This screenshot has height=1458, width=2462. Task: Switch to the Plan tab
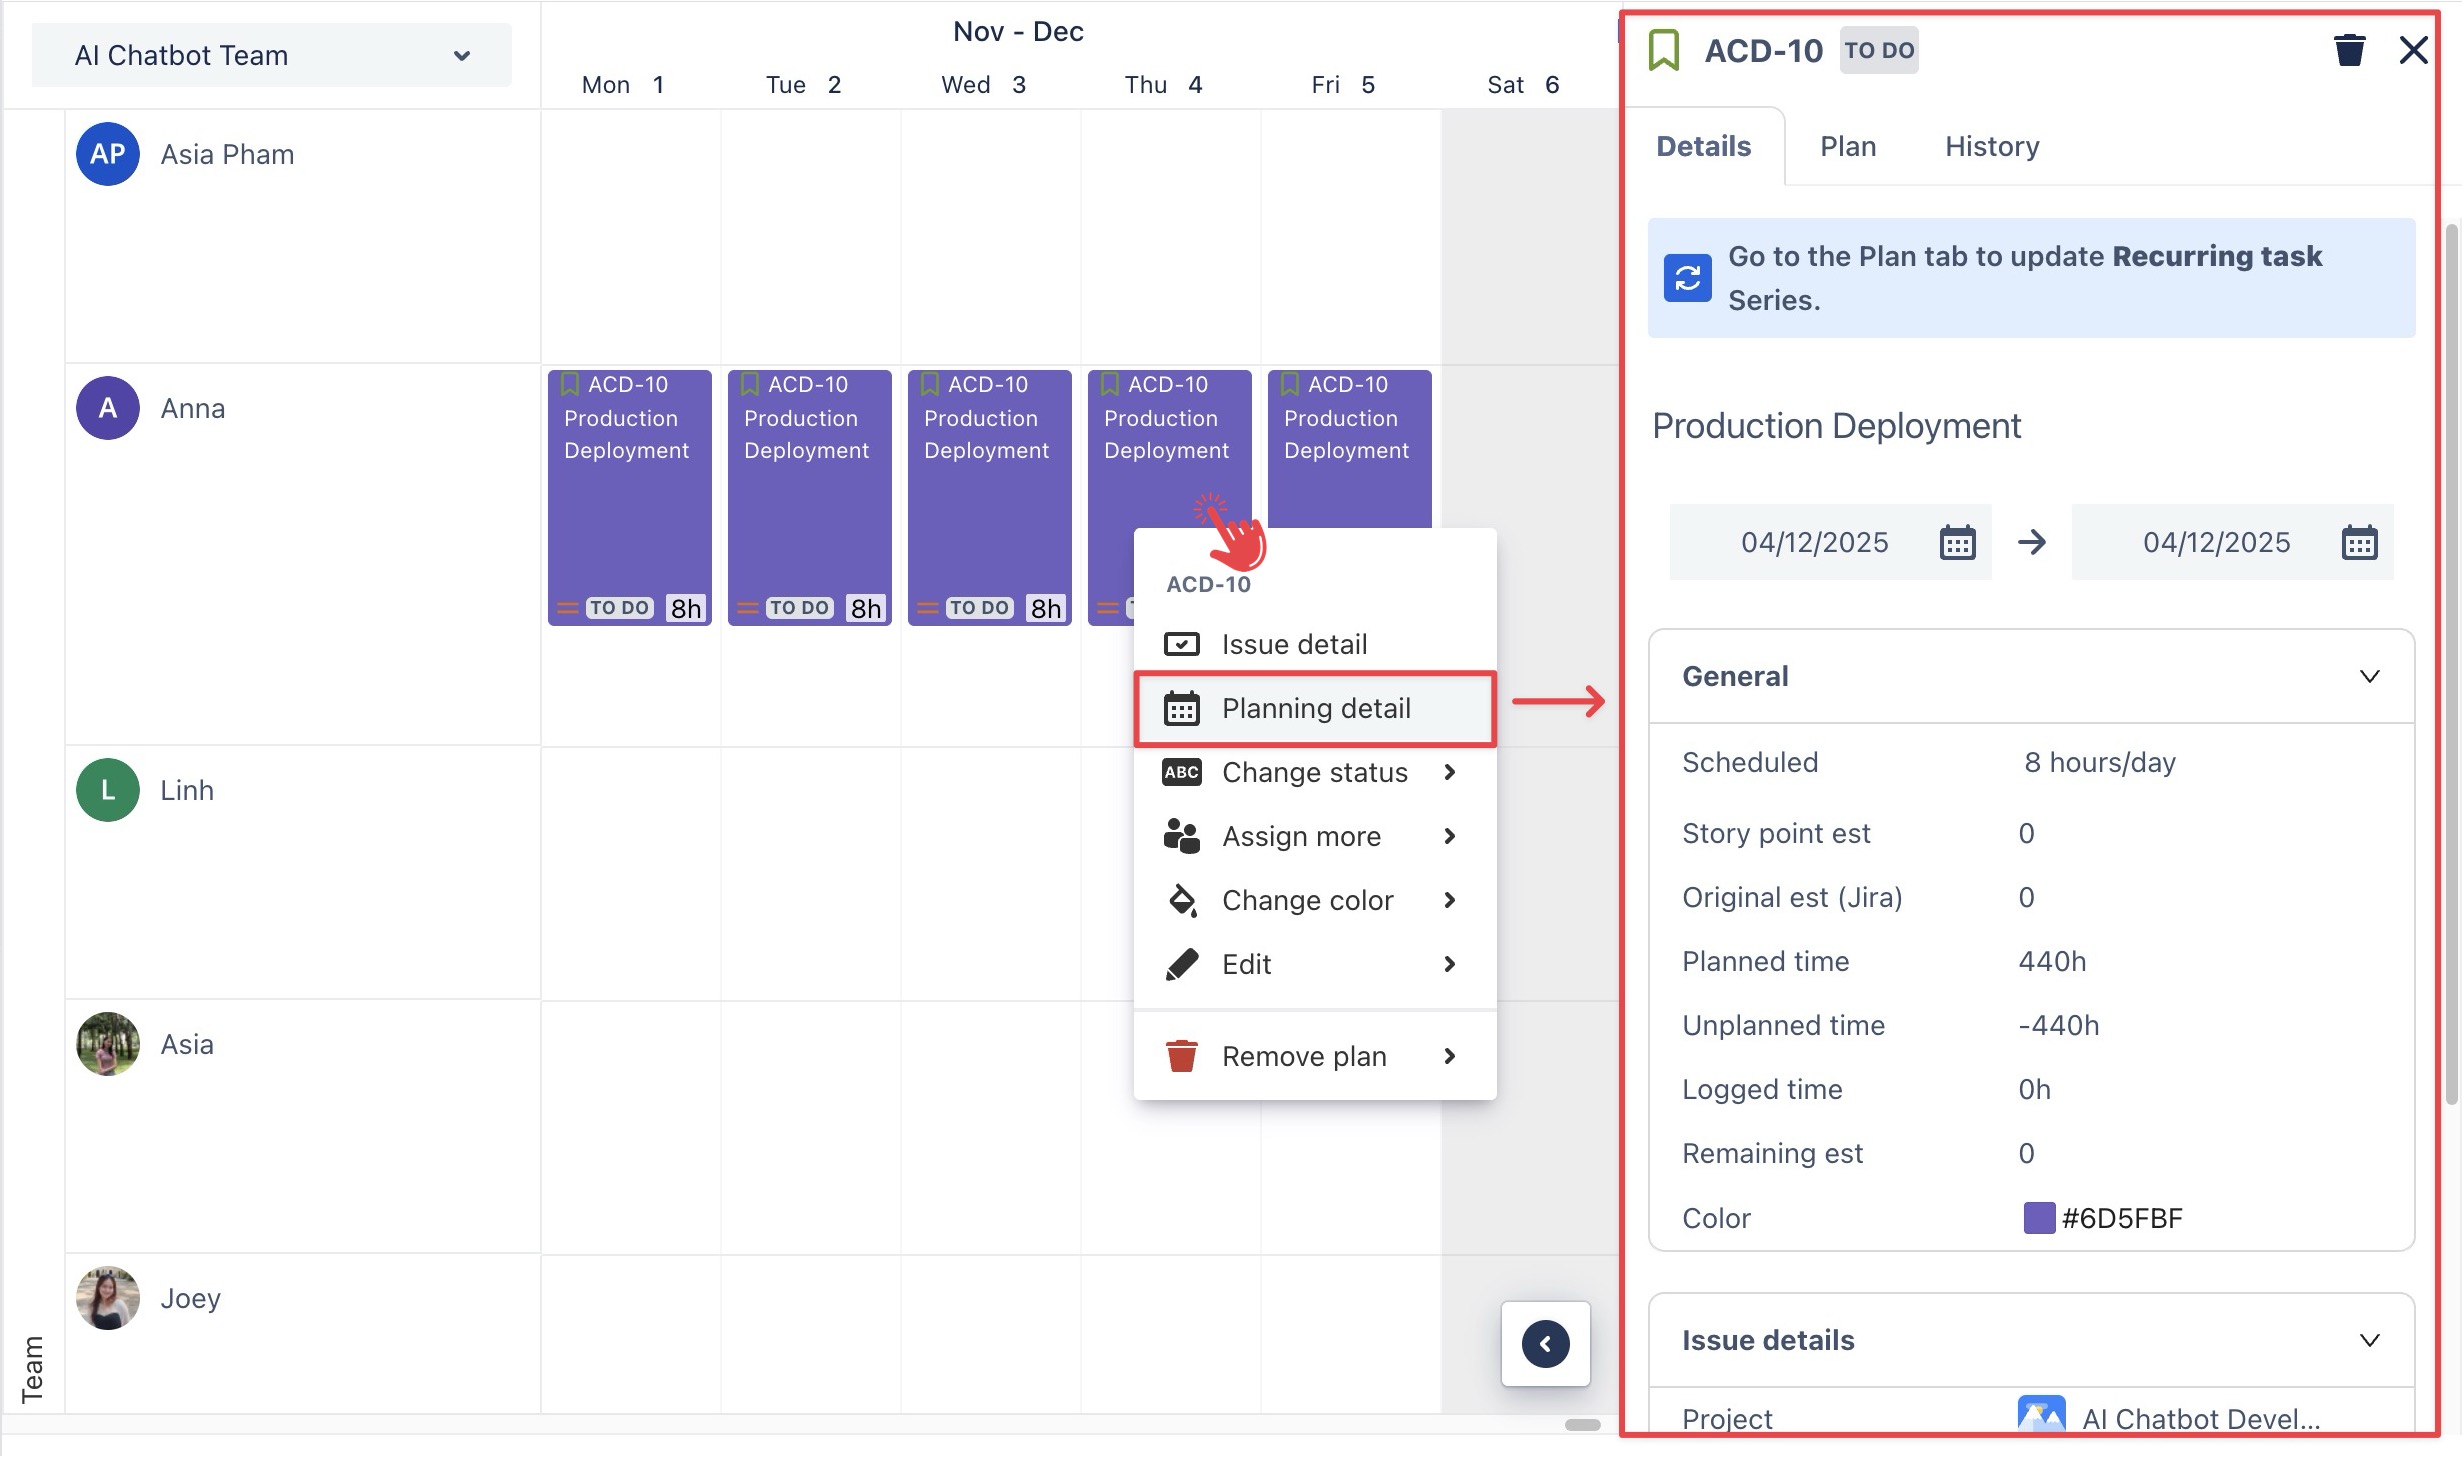coord(1847,147)
